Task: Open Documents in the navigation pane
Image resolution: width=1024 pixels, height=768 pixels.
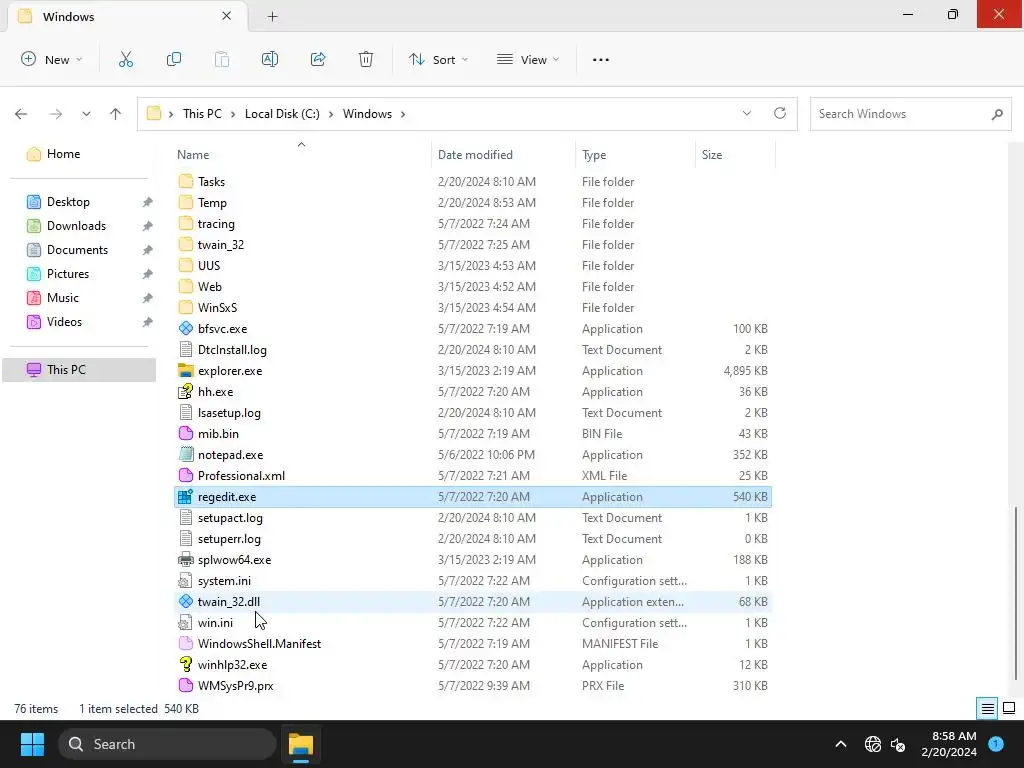Action: click(x=79, y=250)
